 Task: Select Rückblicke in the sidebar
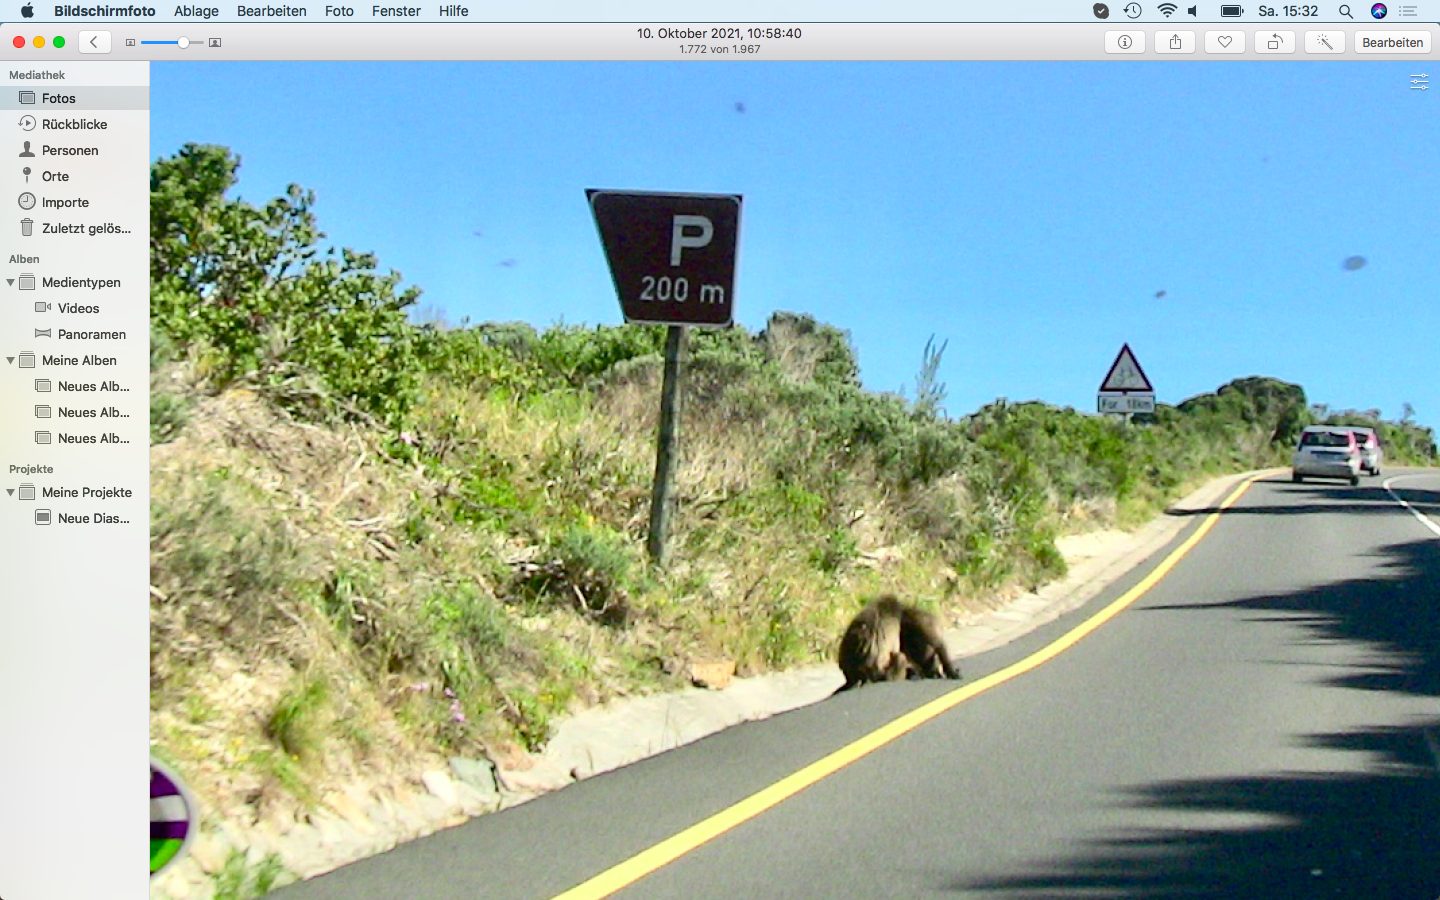pyautogui.click(x=74, y=124)
